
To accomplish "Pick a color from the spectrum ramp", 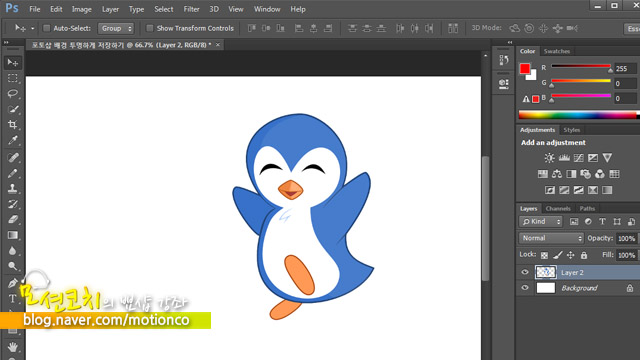I will (x=578, y=115).
